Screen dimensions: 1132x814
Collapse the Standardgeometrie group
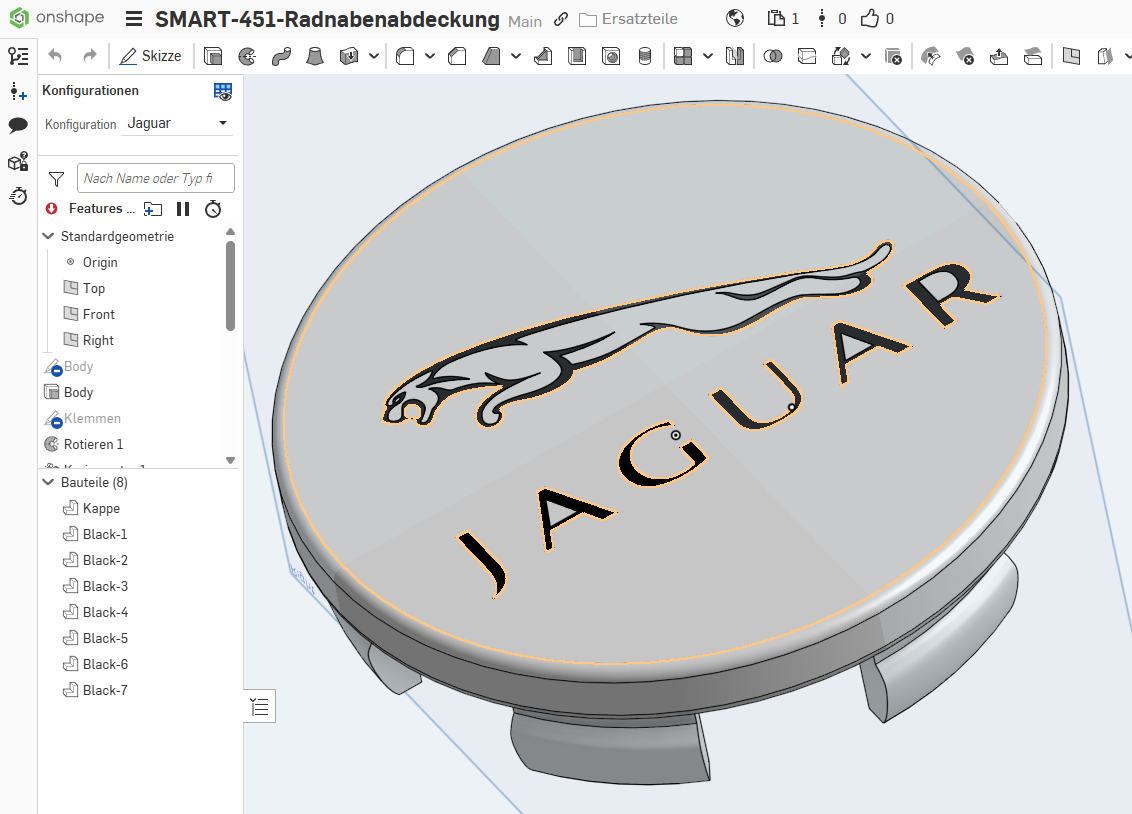click(48, 236)
